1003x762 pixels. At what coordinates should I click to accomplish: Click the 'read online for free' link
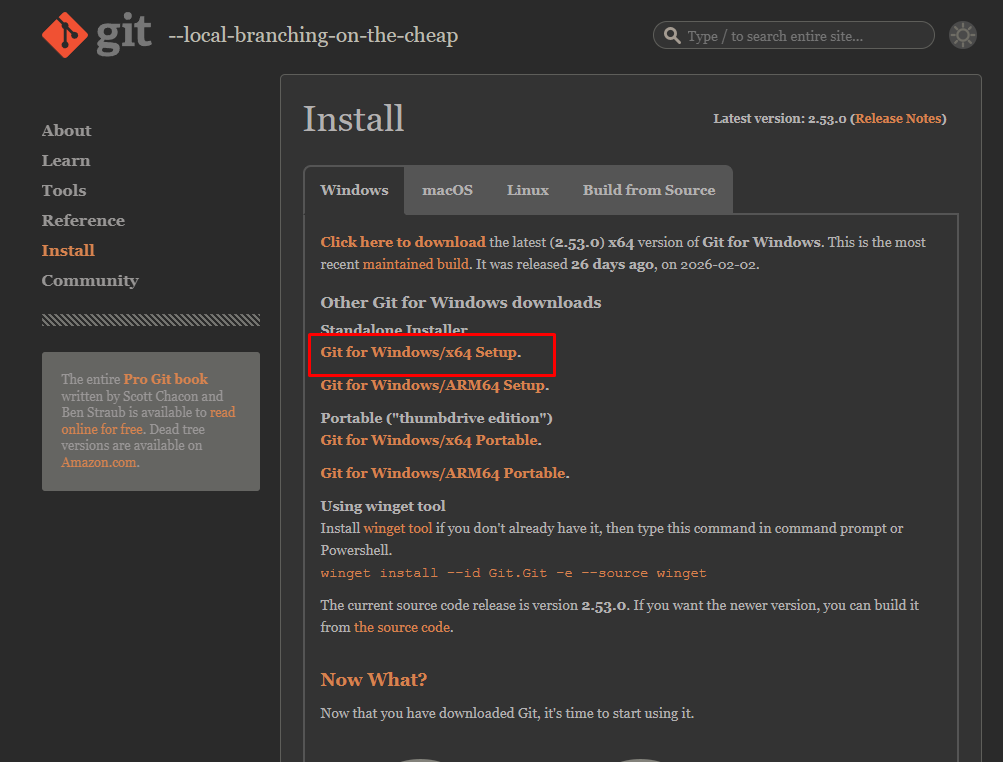[x=148, y=420]
